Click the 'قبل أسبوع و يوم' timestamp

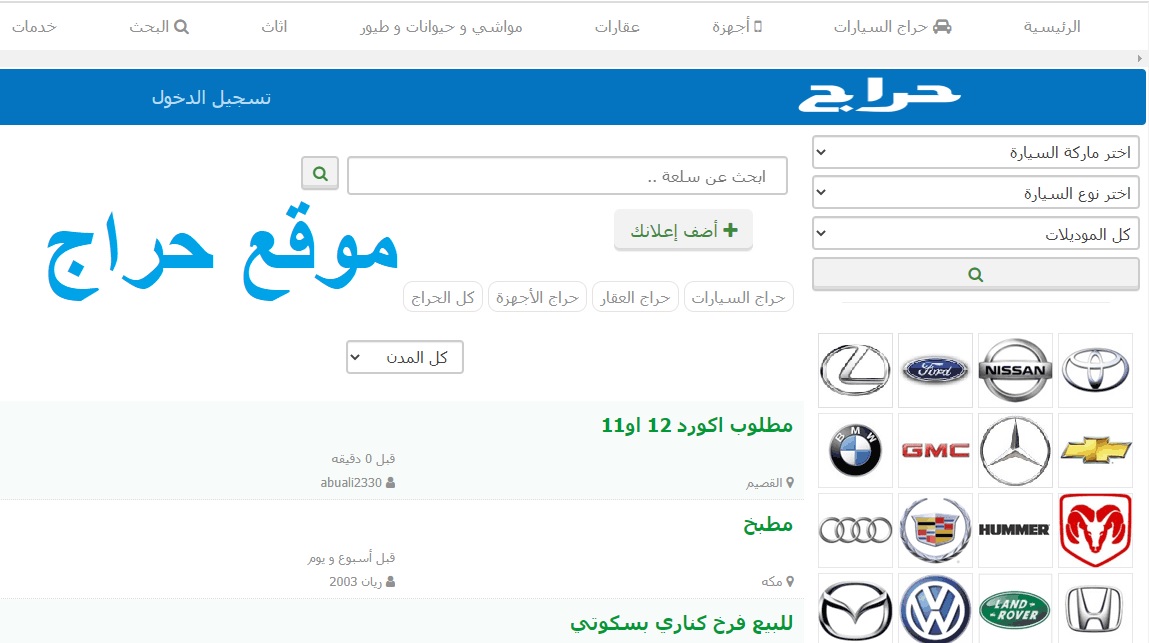pyautogui.click(x=351, y=558)
